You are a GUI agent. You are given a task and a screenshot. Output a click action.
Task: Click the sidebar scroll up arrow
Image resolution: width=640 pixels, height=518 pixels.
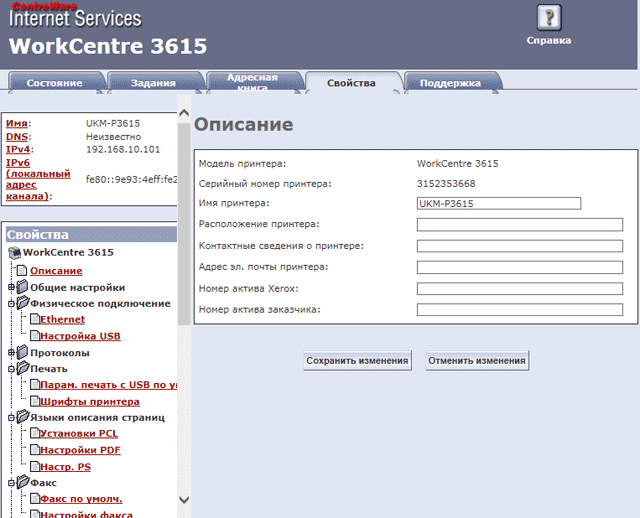pyautogui.click(x=184, y=113)
